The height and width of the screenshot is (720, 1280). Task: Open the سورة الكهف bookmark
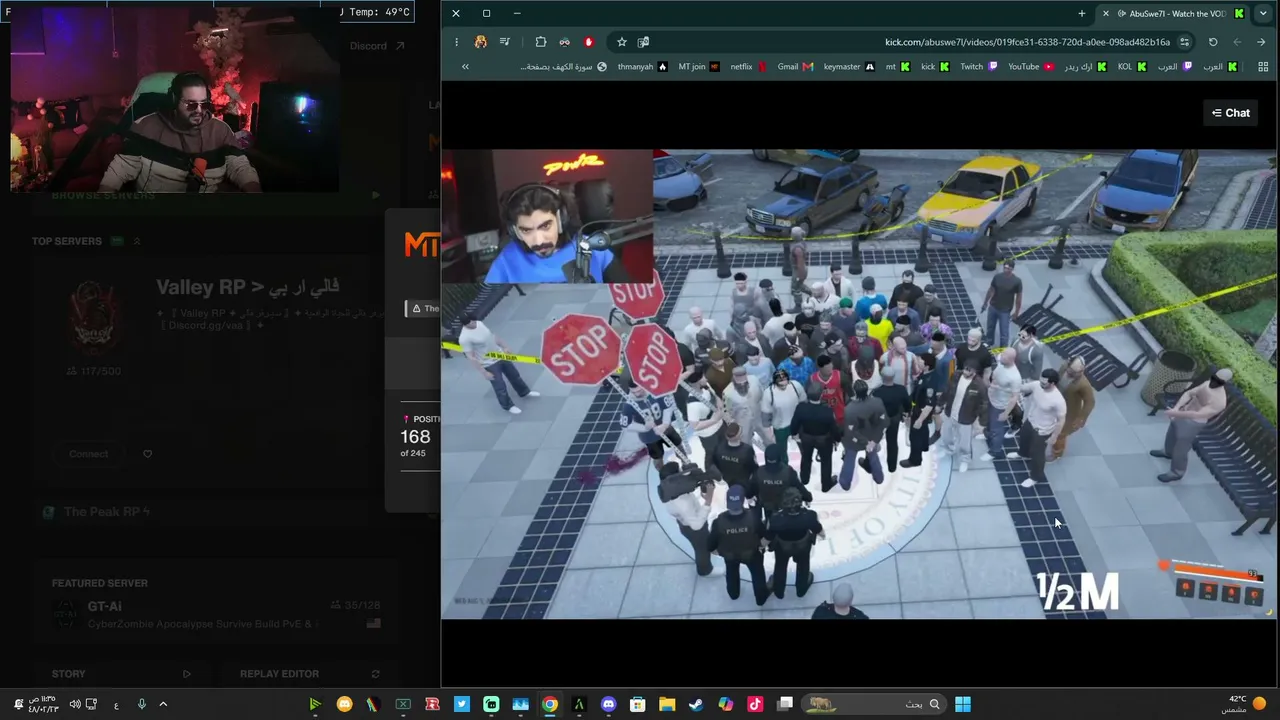click(x=564, y=67)
